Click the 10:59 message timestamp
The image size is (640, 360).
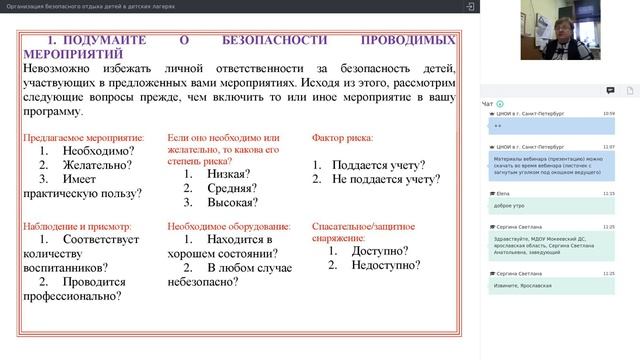point(609,113)
